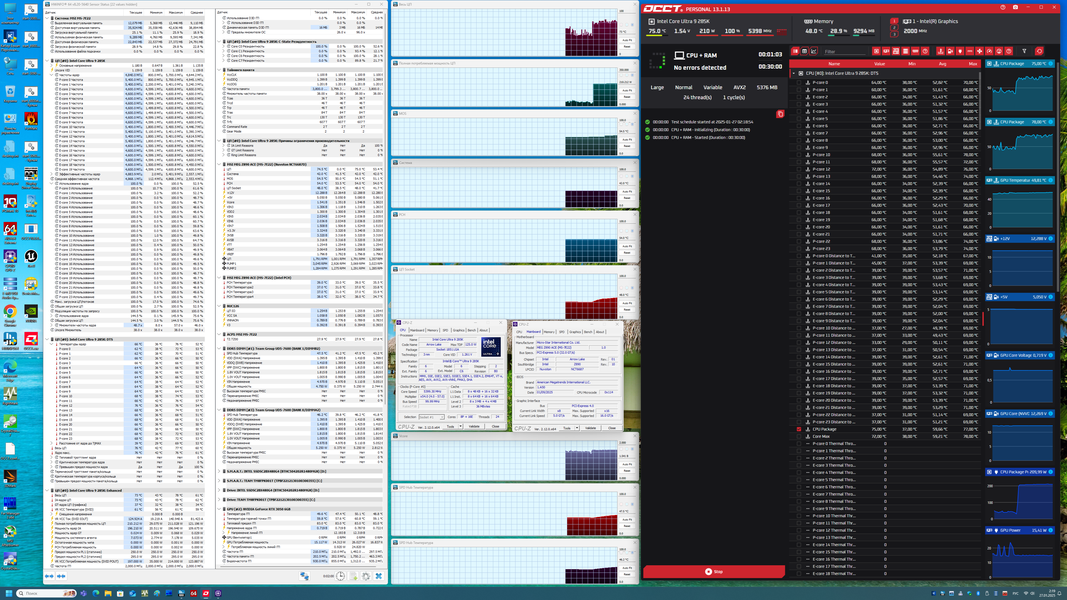Select GPU number 1 badge in OCCT header
This screenshot has width=1067, height=600.
click(894, 21)
